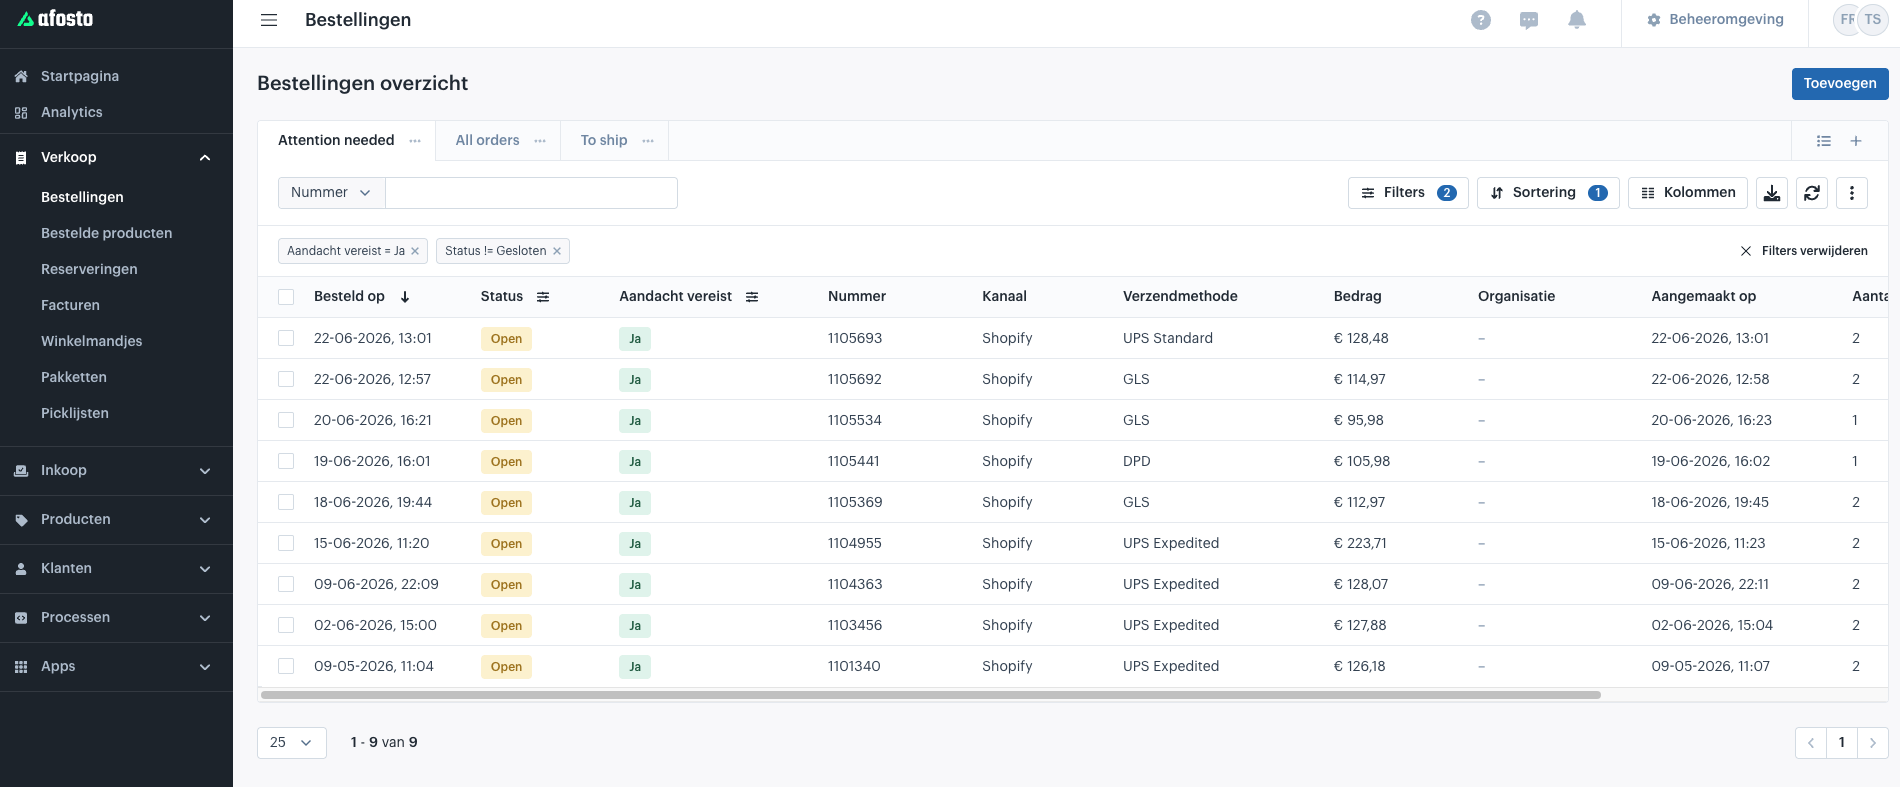Open Bestelde producten in sidebar
Viewport: 1900px width, 787px height.
pos(107,233)
